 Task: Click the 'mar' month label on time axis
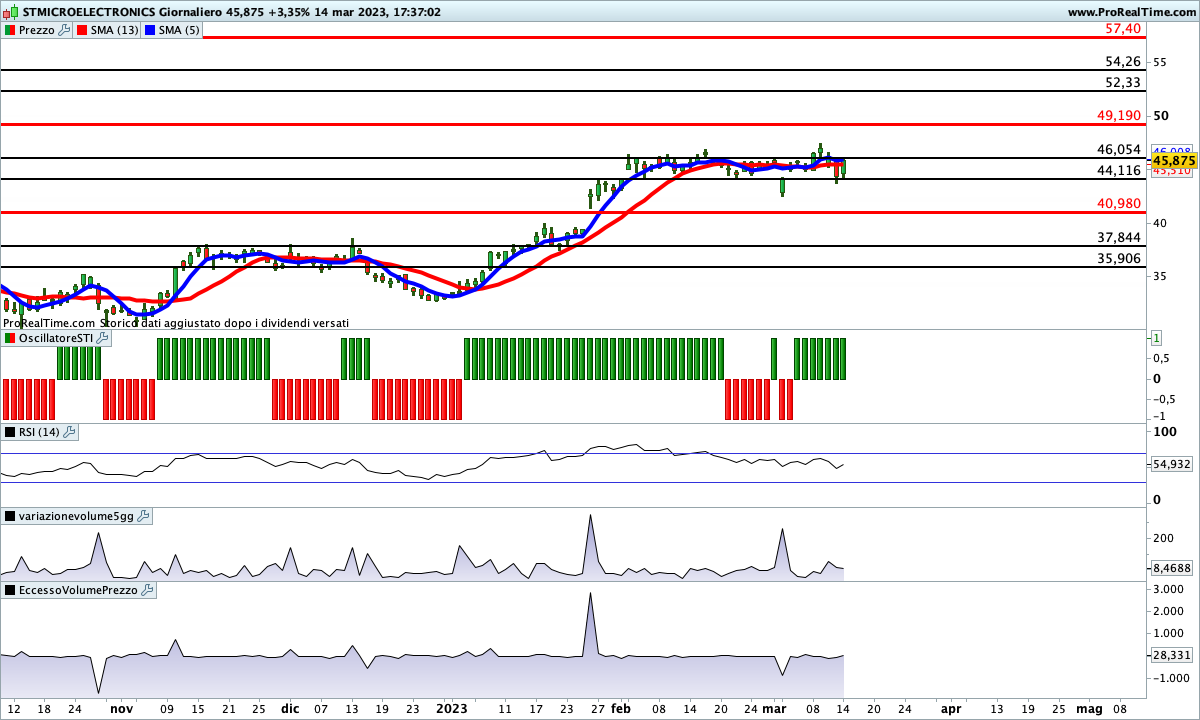[x=775, y=708]
